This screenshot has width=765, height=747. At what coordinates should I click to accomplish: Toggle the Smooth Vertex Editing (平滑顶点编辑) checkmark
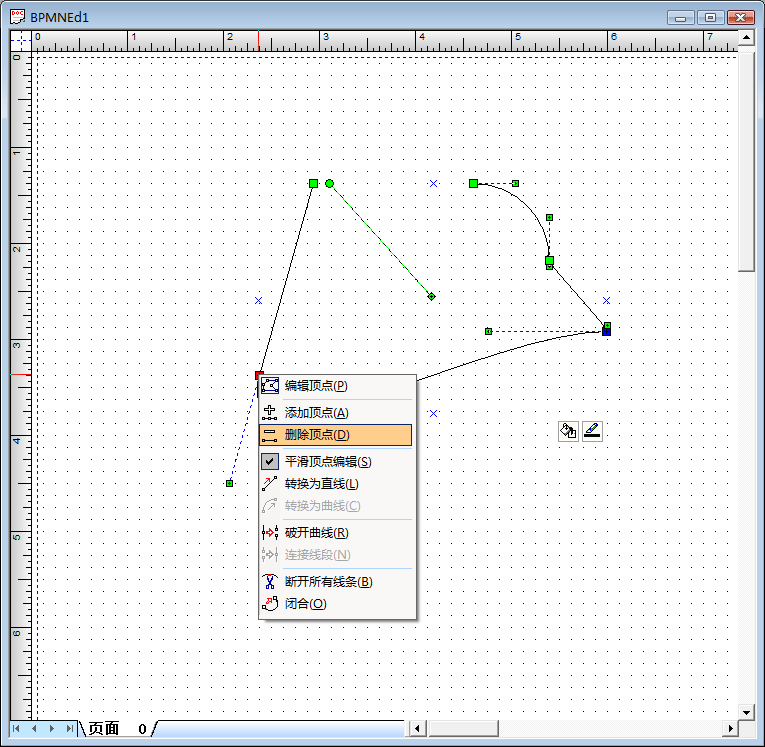[x=269, y=462]
